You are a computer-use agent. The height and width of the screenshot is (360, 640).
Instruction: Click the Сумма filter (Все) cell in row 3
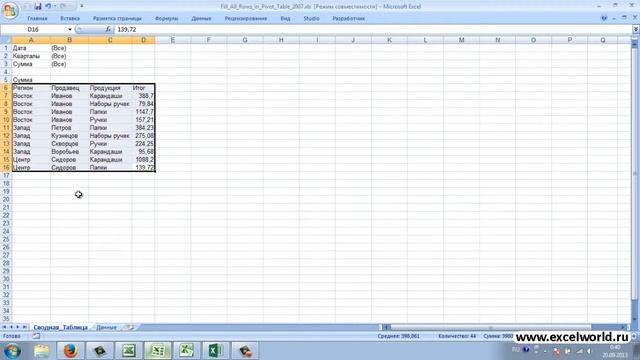(x=69, y=64)
